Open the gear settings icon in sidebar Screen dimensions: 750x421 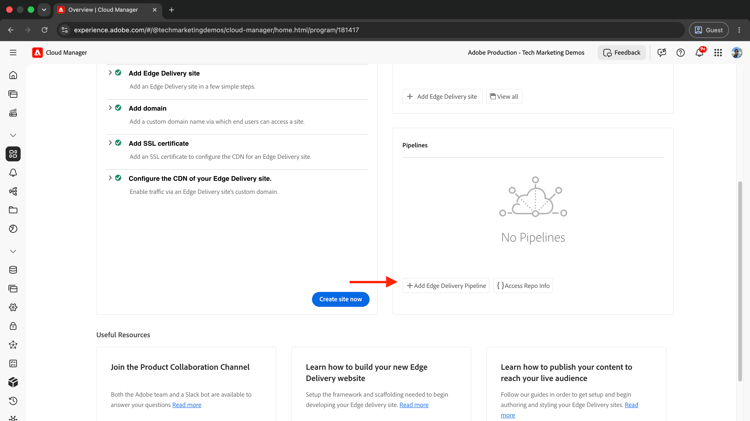pos(13,307)
